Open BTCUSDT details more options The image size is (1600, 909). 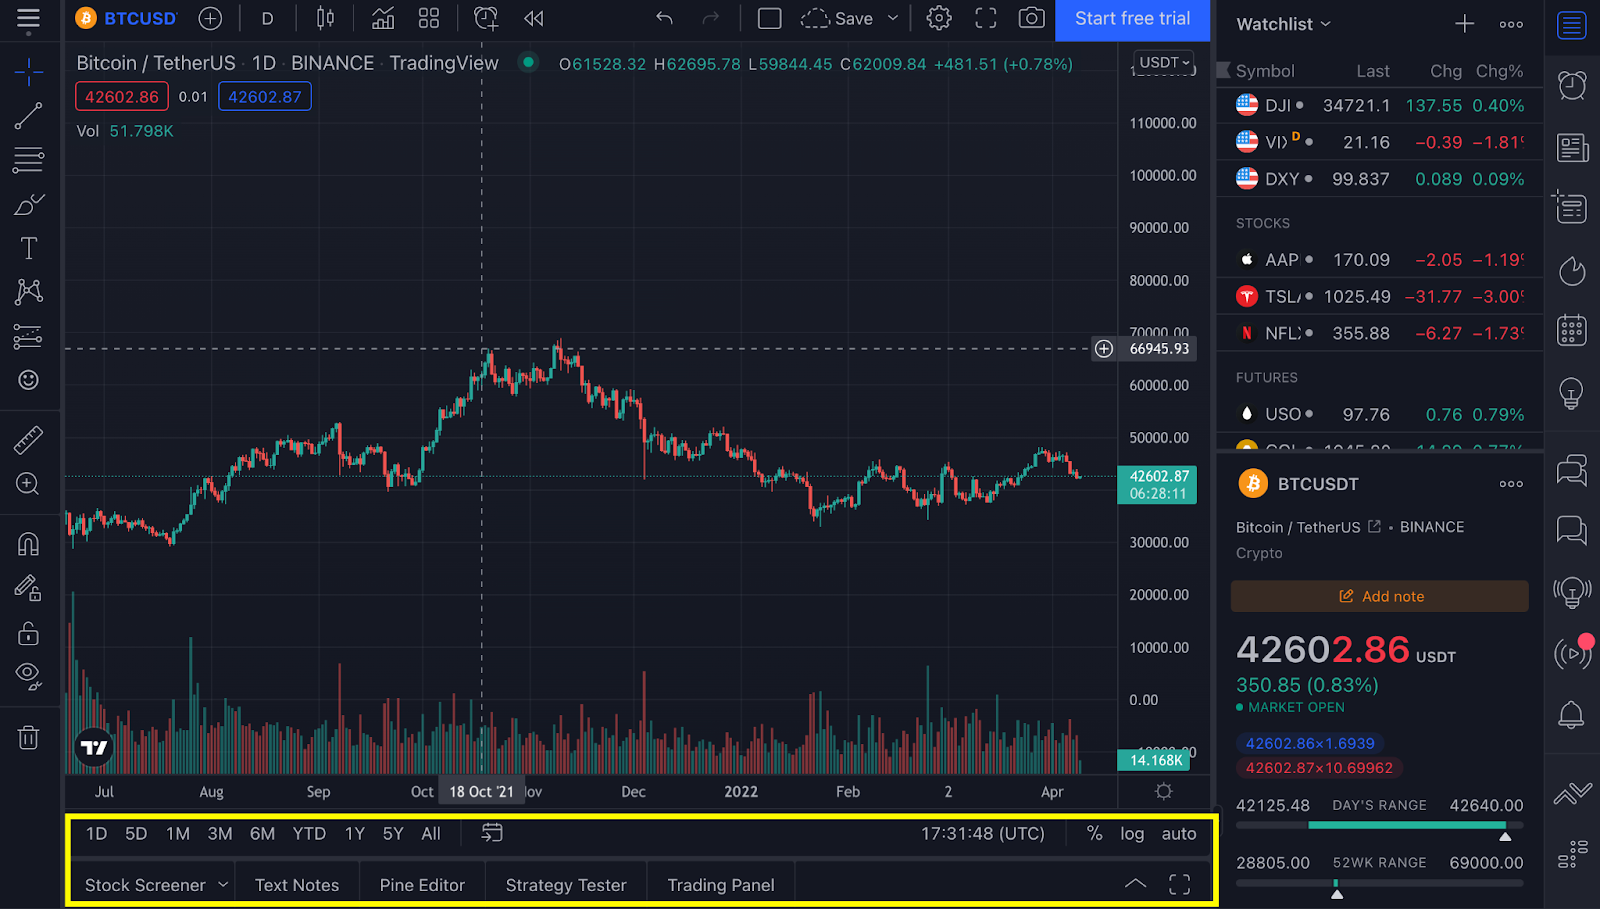(1511, 484)
